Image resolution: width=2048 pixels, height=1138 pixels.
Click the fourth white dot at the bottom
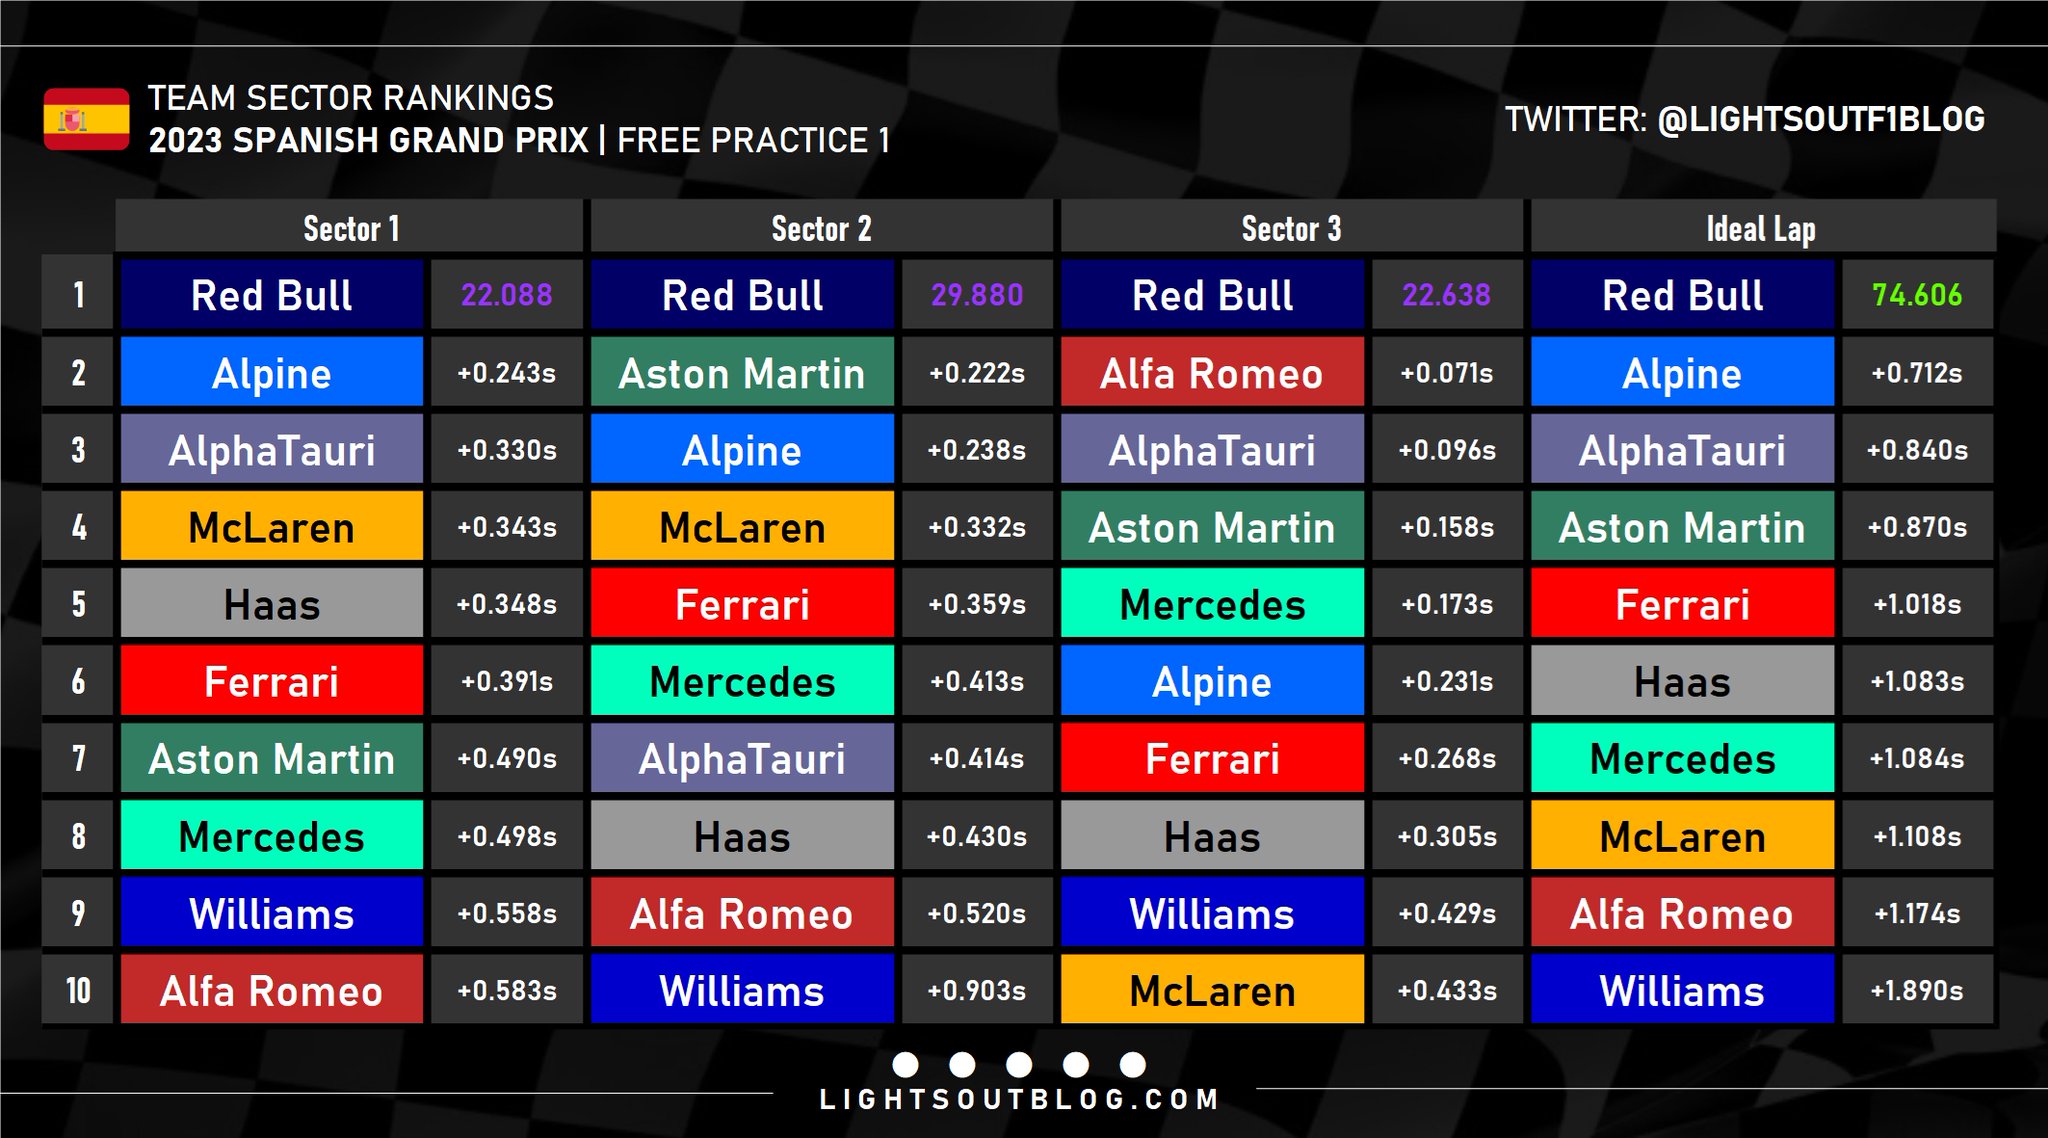1076,1064
